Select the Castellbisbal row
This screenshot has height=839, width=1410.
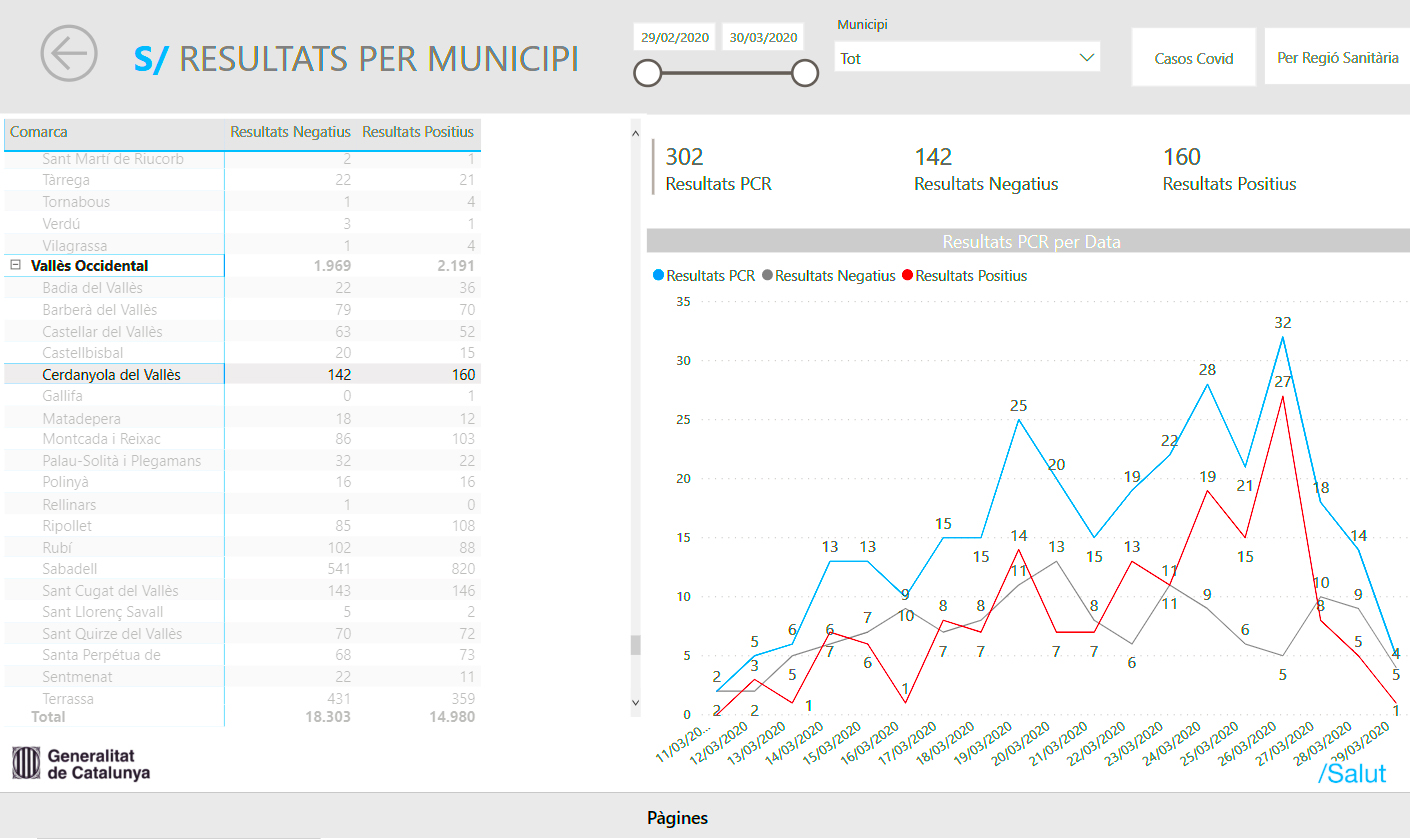click(x=242, y=353)
